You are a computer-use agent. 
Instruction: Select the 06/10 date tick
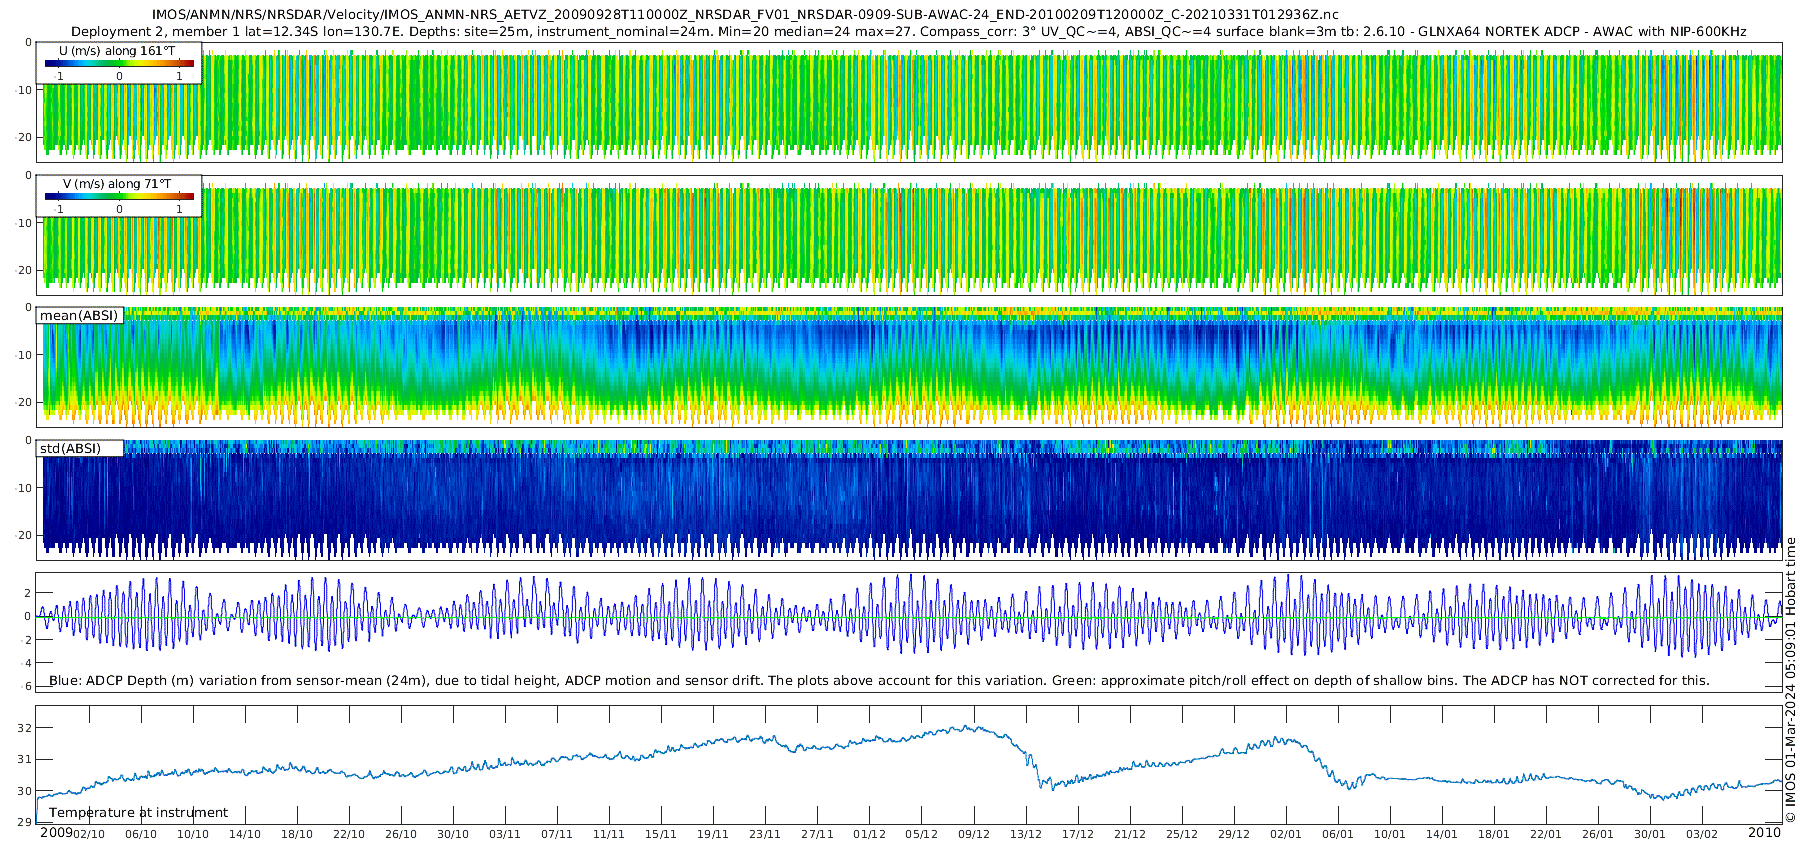pos(141,834)
